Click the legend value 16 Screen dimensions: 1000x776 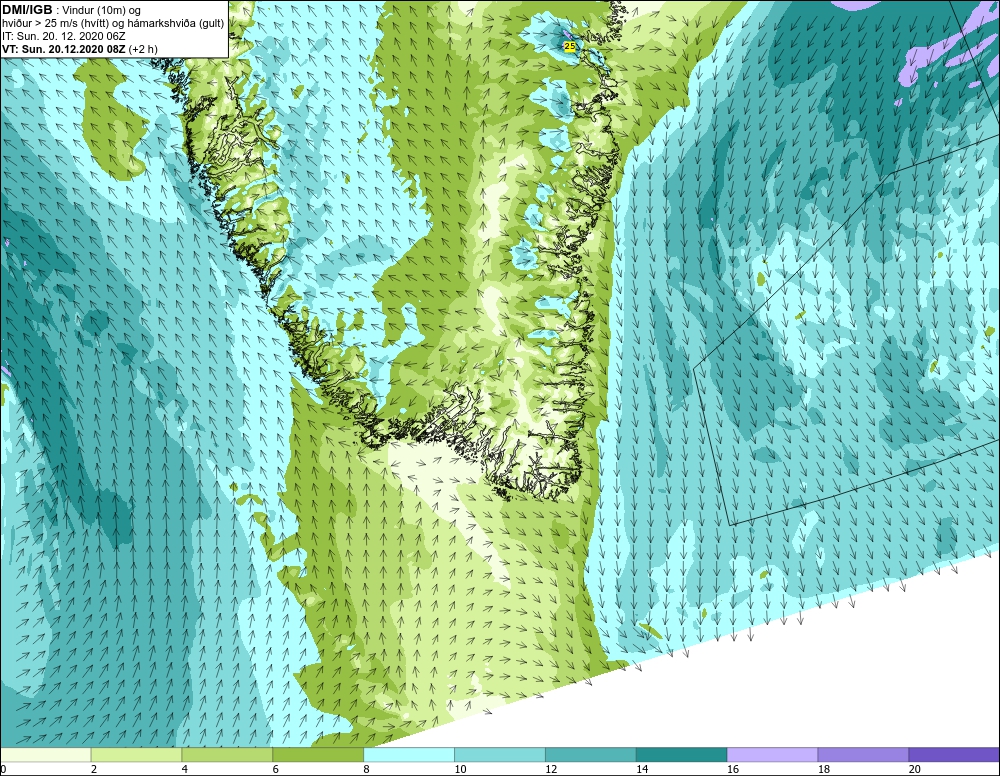[733, 770]
